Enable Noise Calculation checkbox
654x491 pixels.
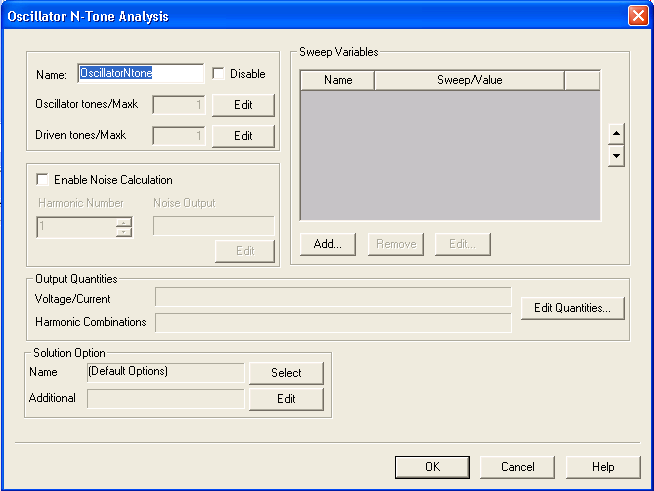click(42, 180)
